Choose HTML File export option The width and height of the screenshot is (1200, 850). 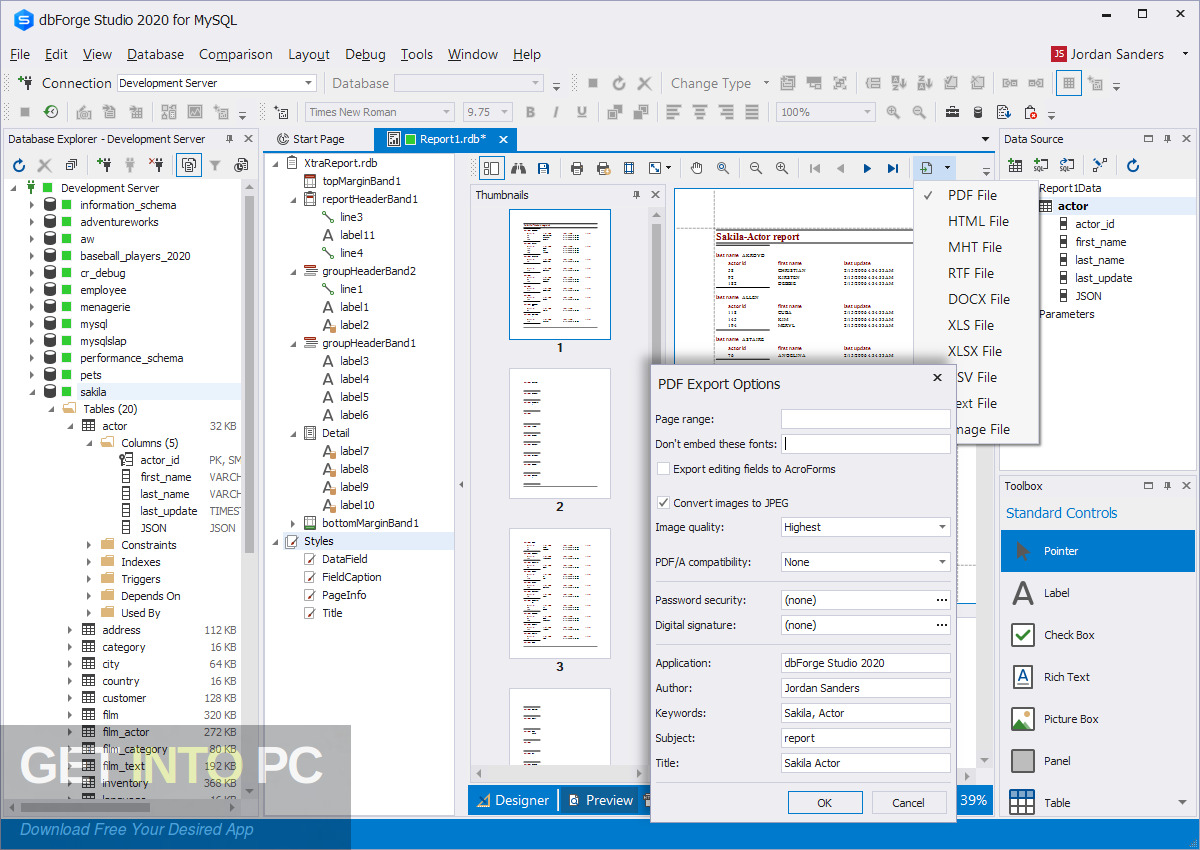click(x=977, y=221)
